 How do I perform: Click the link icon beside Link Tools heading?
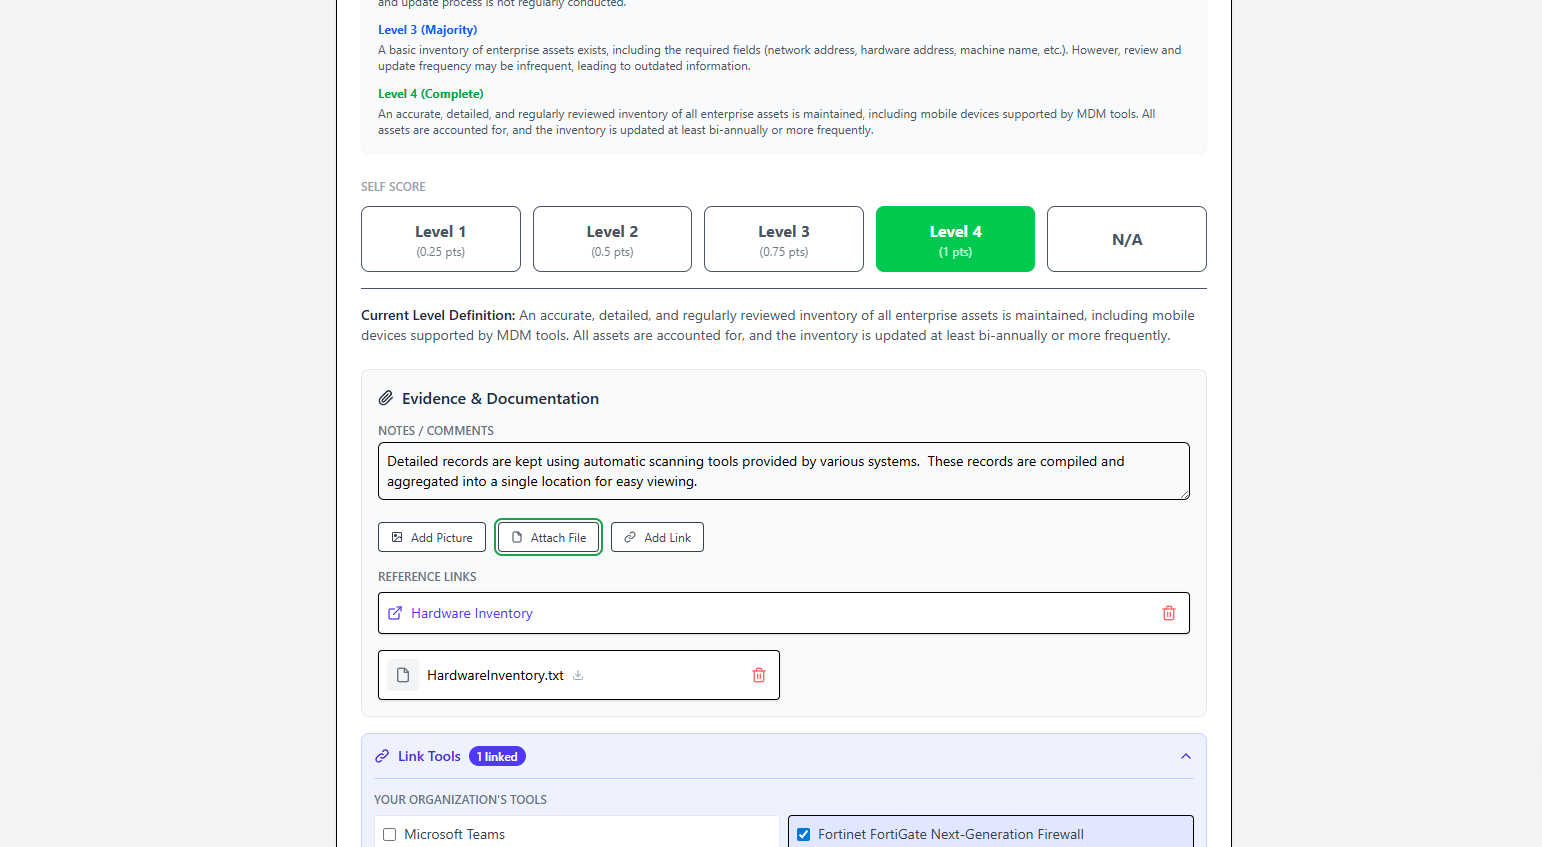click(381, 756)
